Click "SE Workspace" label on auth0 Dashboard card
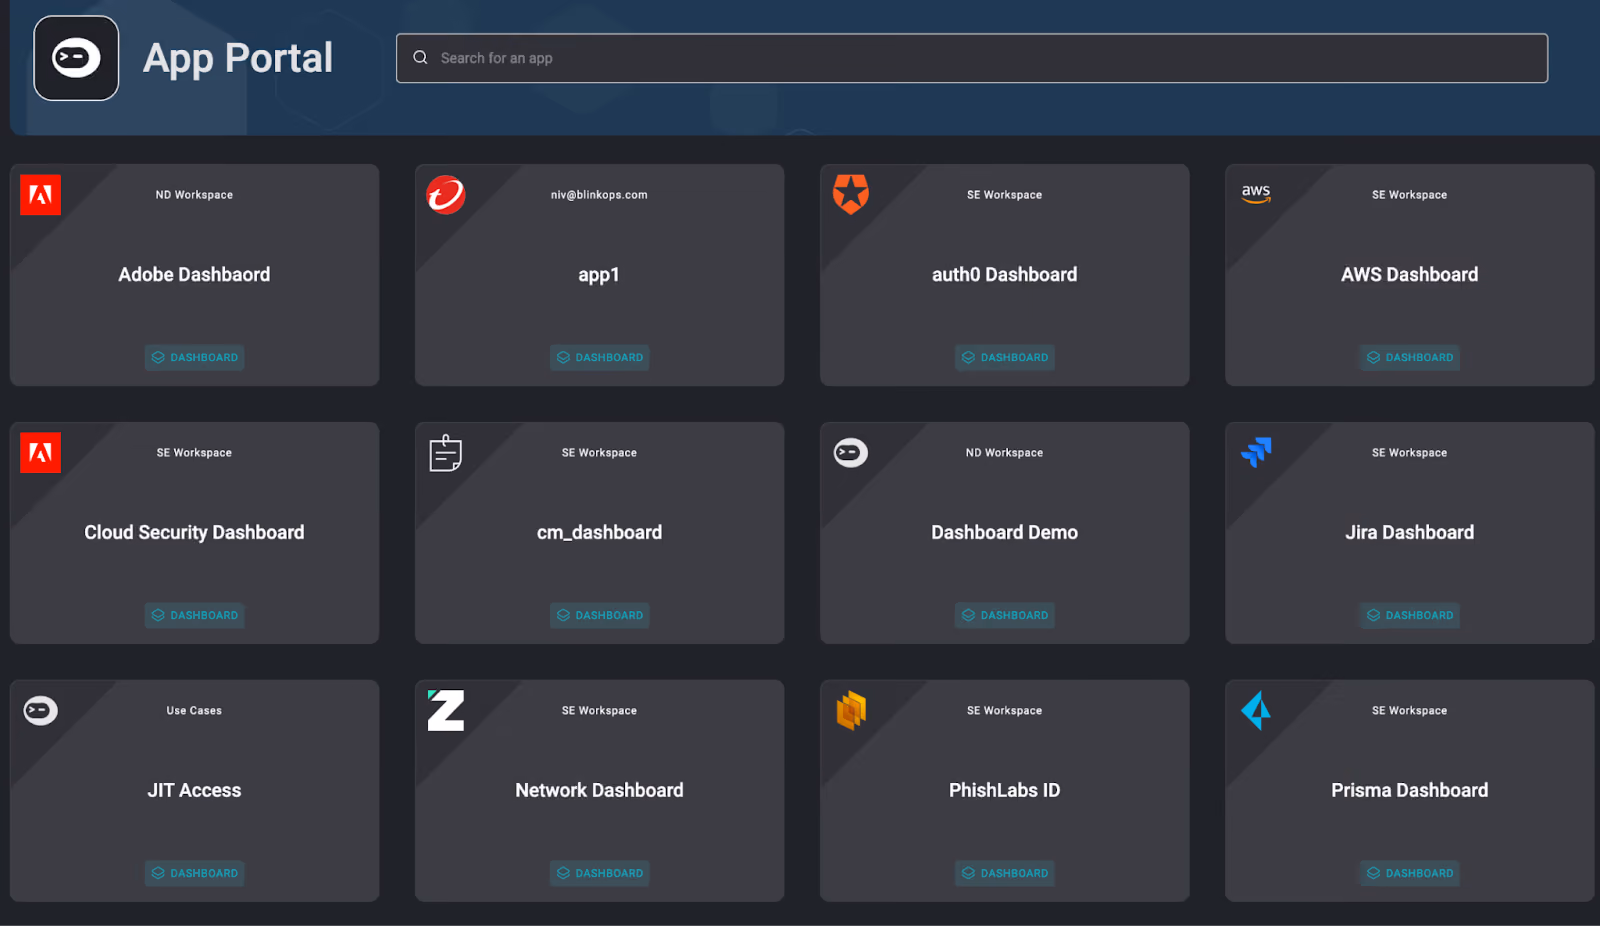The width and height of the screenshot is (1600, 926). [1004, 195]
